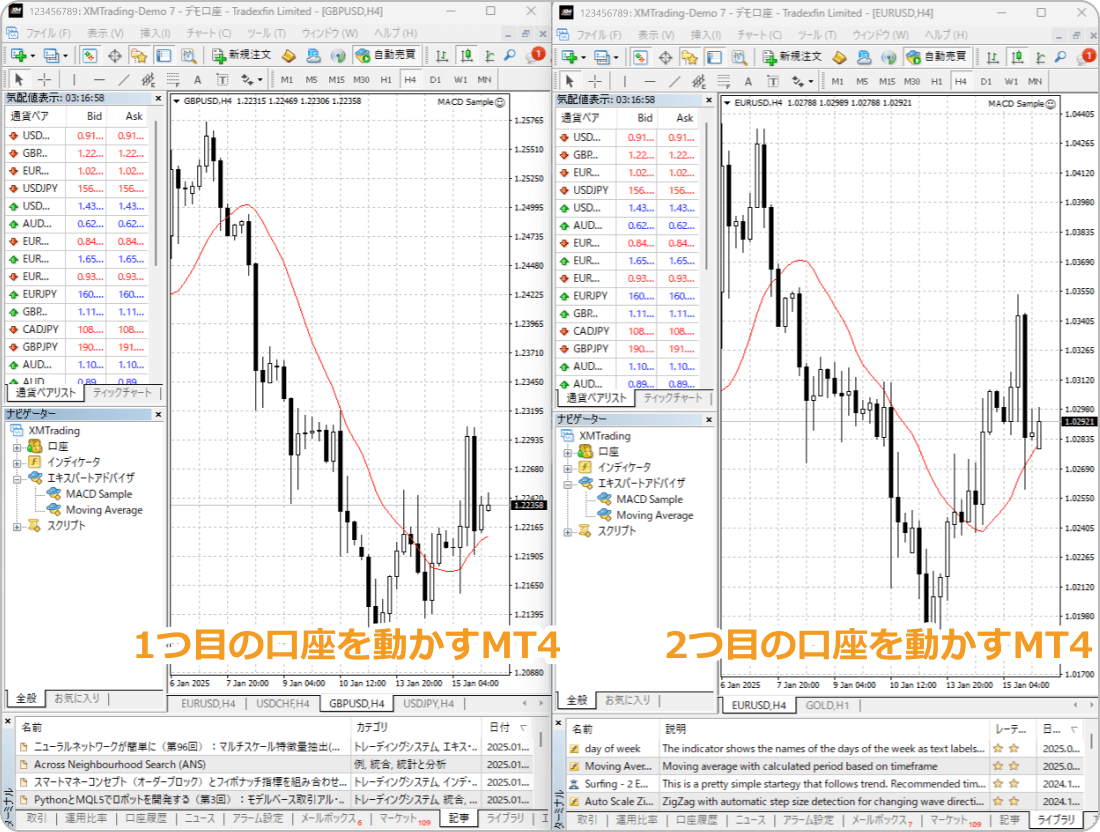Select USDJPY row in right window Market Watch
1100x832 pixels.
point(627,190)
